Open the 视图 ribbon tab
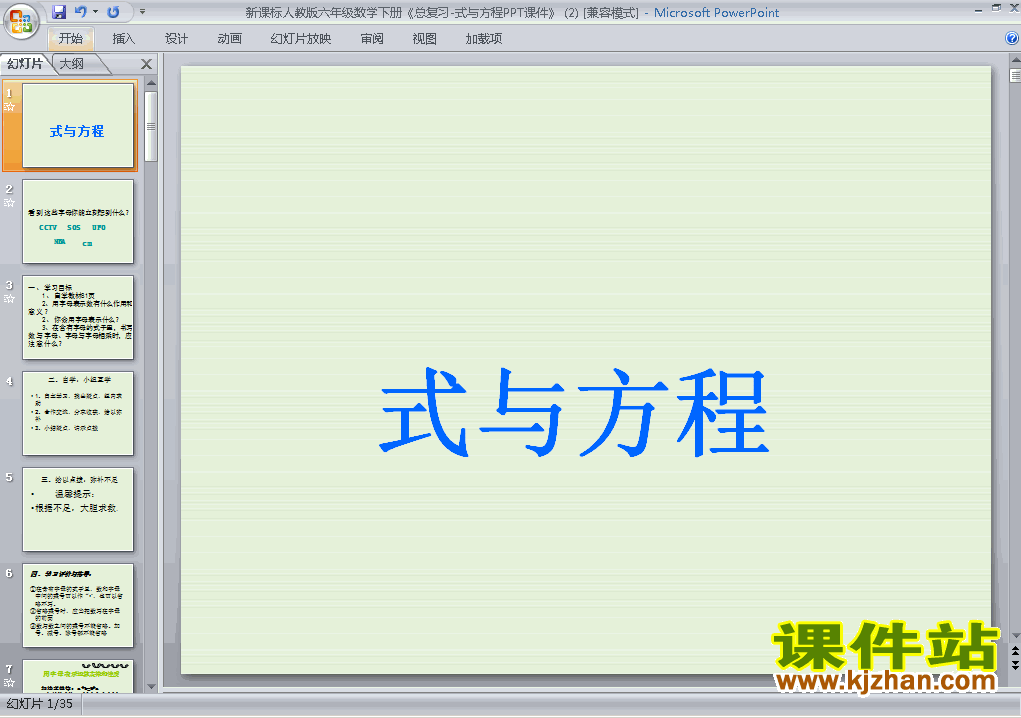1021x718 pixels. point(424,38)
